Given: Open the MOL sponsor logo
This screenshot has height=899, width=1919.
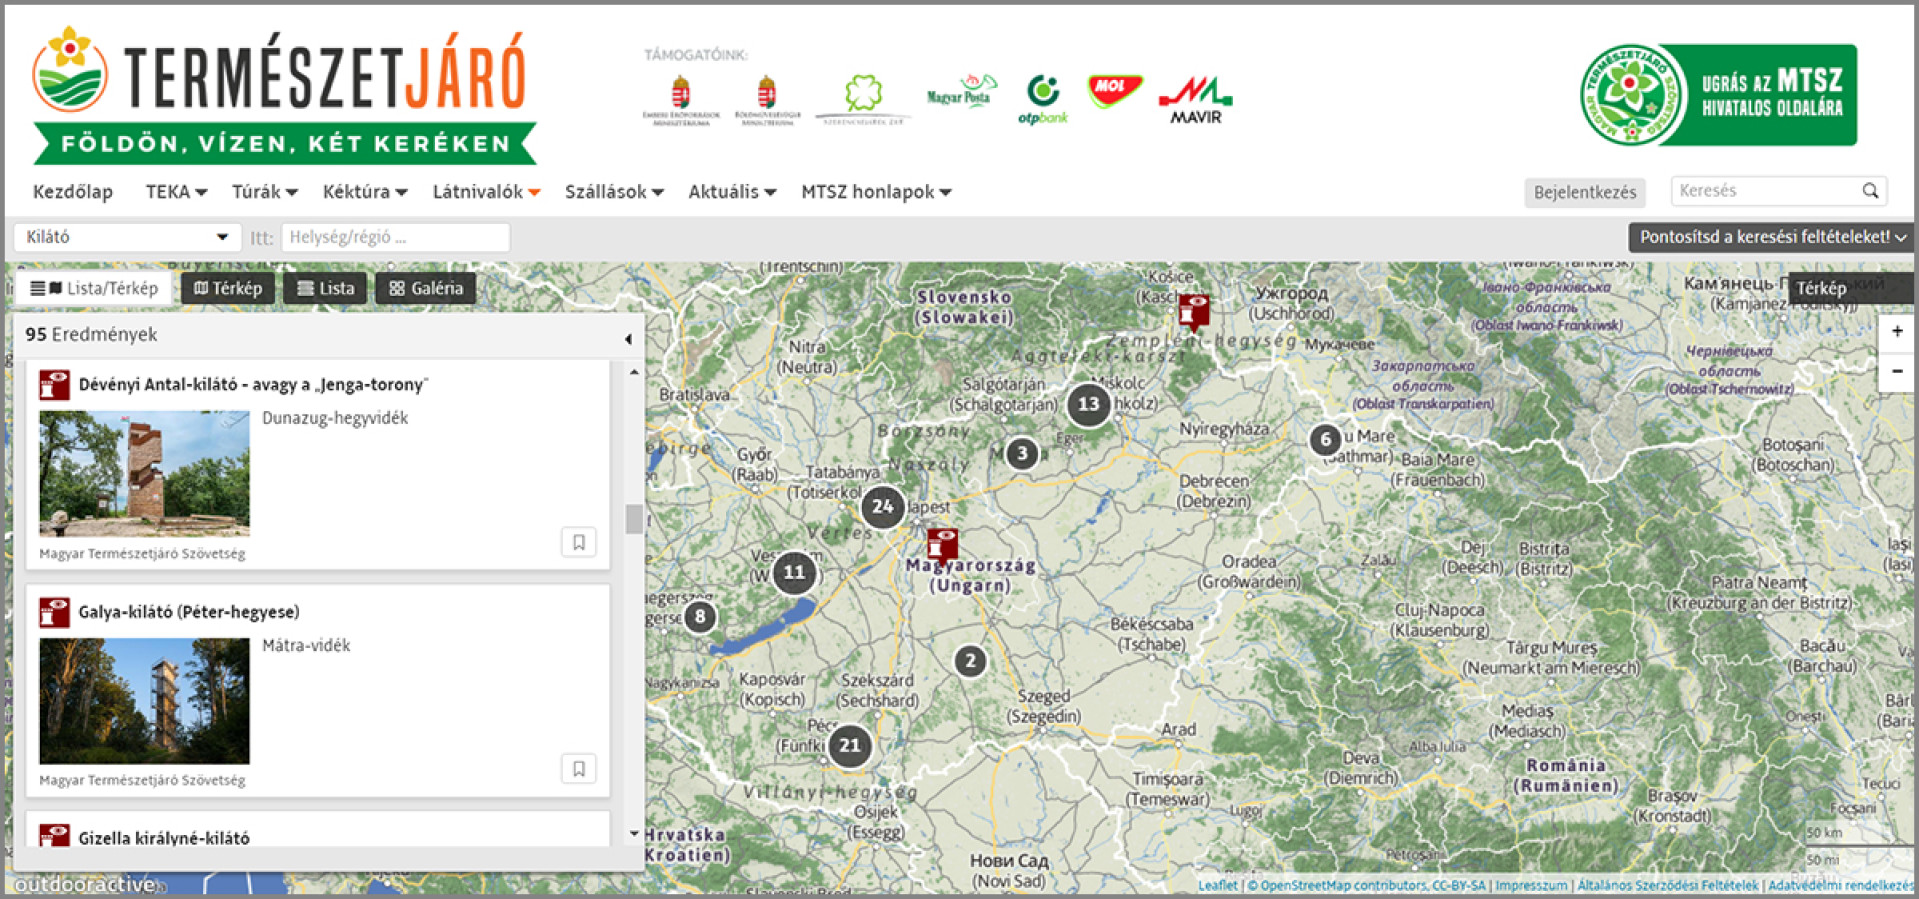Looking at the screenshot, I should click(1114, 91).
